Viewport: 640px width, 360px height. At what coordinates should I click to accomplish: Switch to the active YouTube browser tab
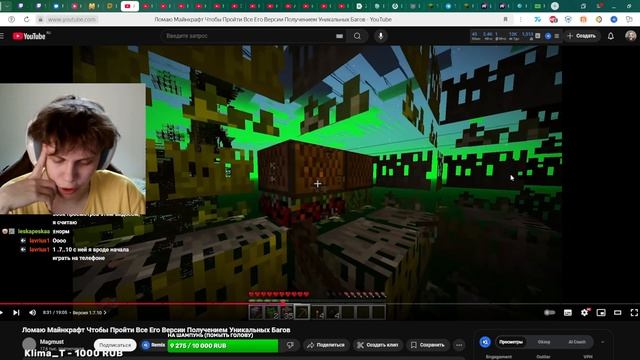coord(130,6)
